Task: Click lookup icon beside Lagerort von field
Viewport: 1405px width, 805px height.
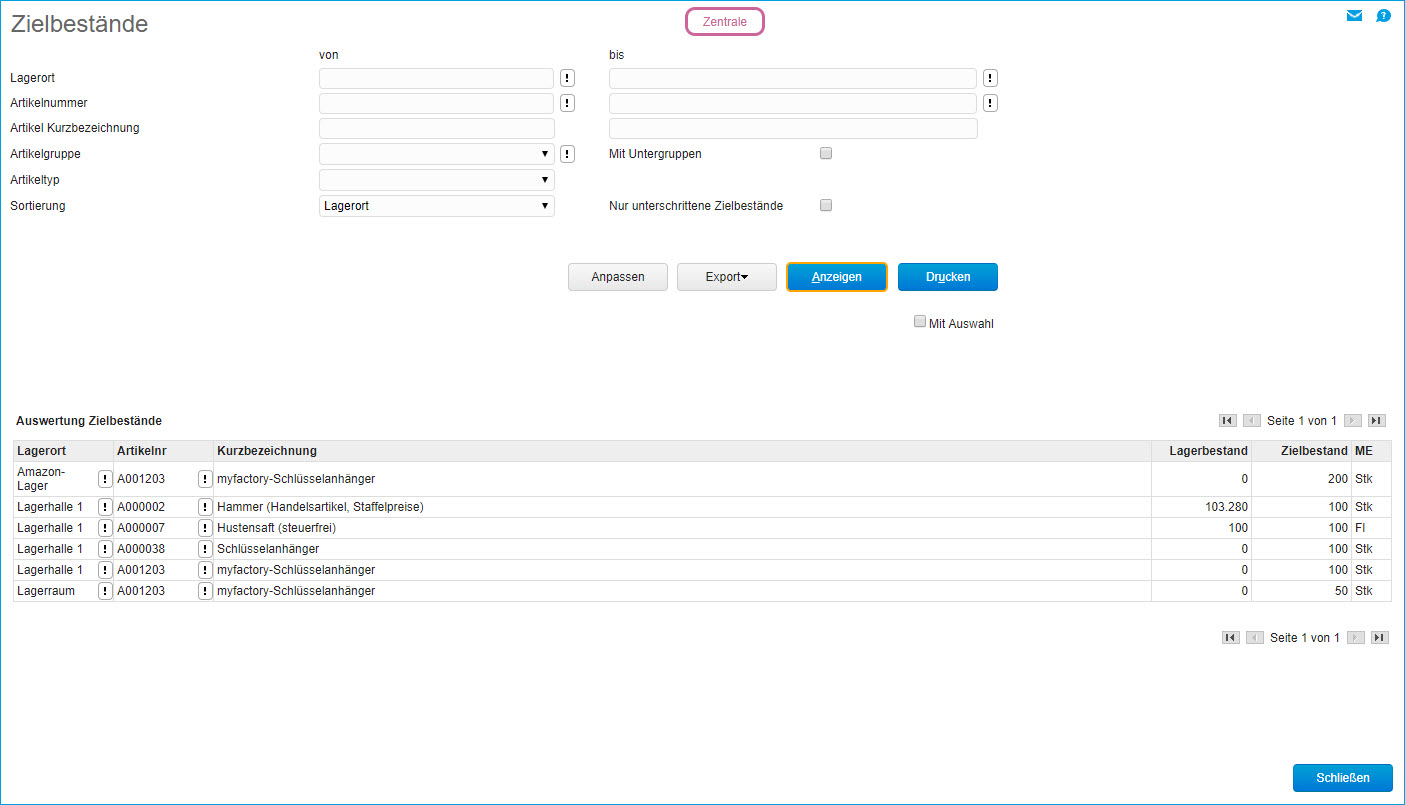Action: tap(567, 78)
